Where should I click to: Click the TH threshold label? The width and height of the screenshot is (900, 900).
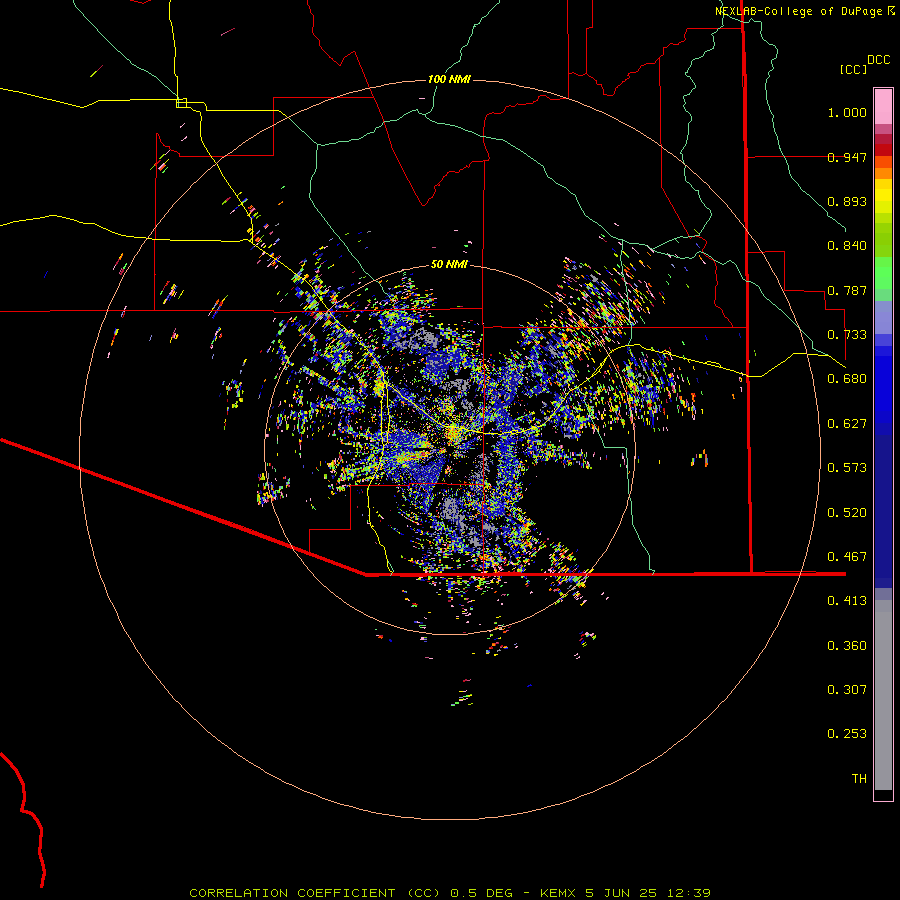(859, 779)
